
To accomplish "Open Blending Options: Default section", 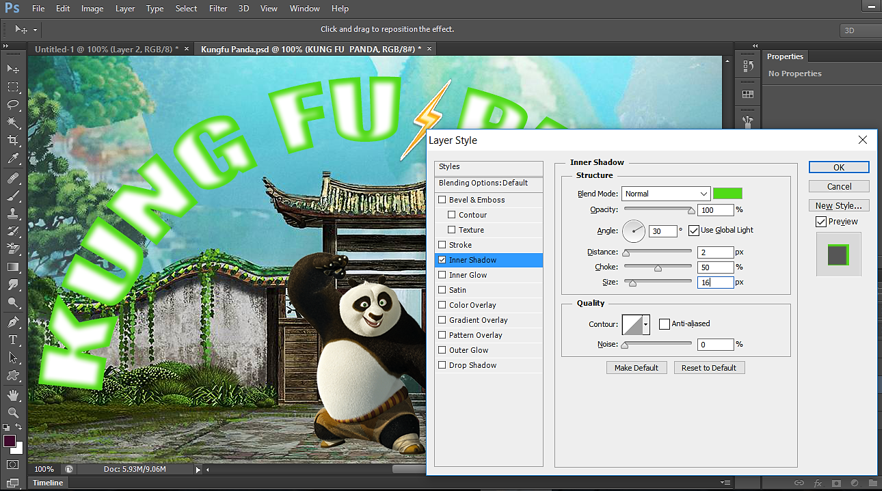I will [489, 183].
